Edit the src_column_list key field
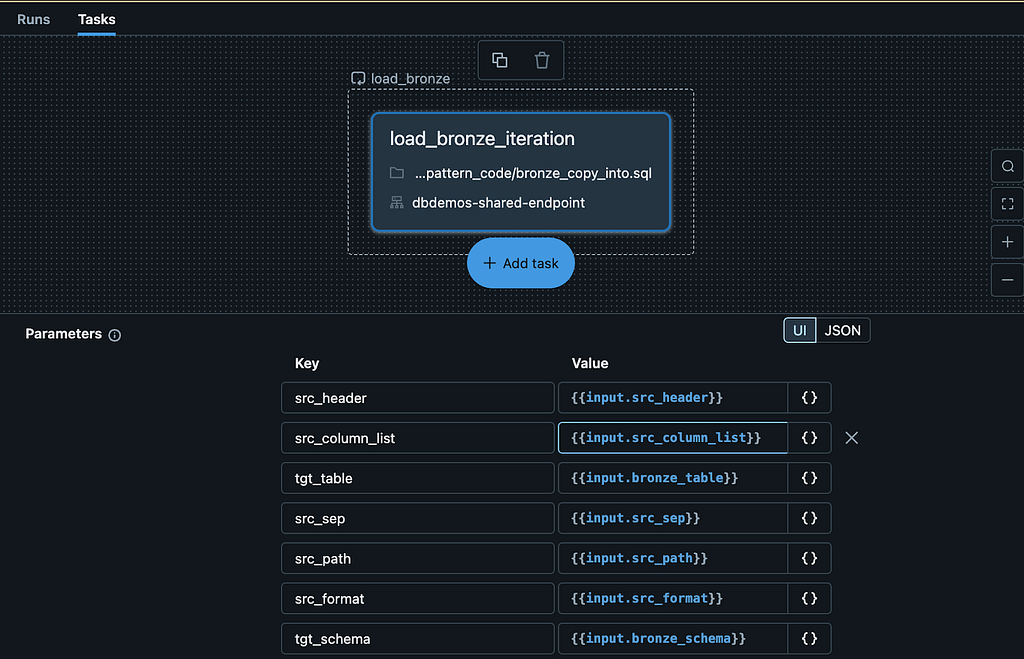 [x=418, y=438]
